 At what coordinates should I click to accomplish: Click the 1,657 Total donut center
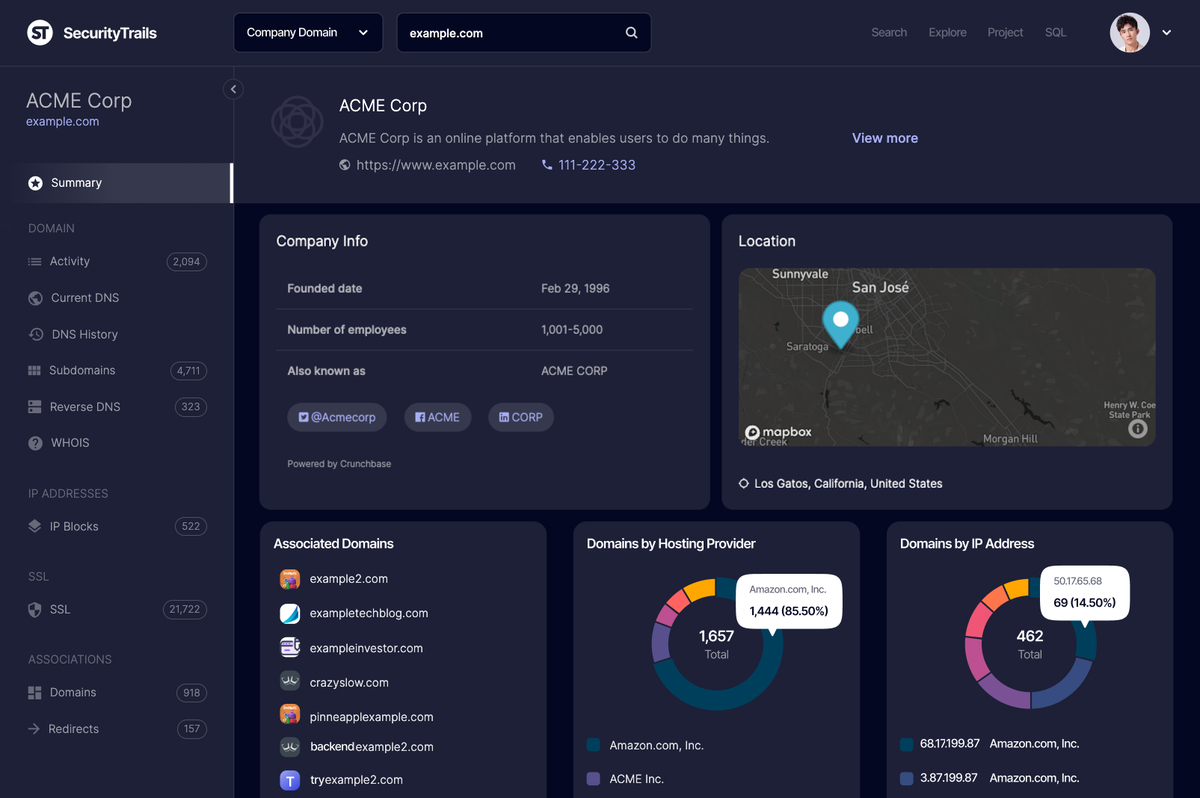tap(716, 644)
